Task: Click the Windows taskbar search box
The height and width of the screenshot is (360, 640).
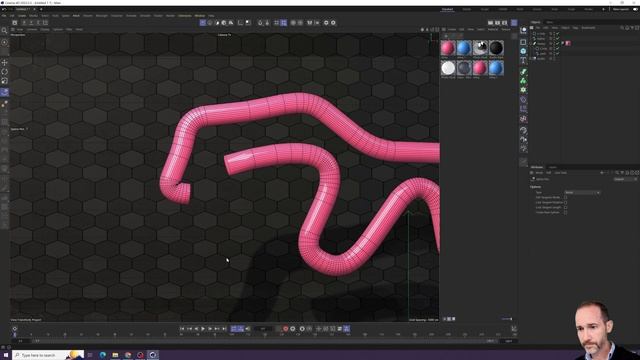Action: coord(48,355)
